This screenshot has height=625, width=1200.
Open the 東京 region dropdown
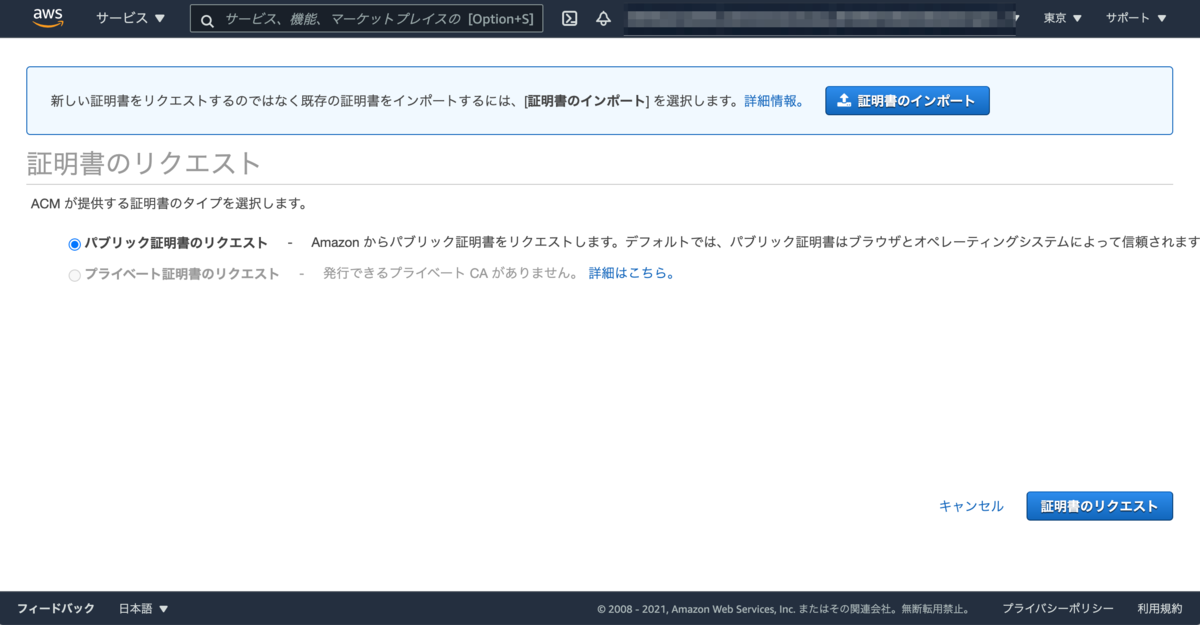point(1063,18)
